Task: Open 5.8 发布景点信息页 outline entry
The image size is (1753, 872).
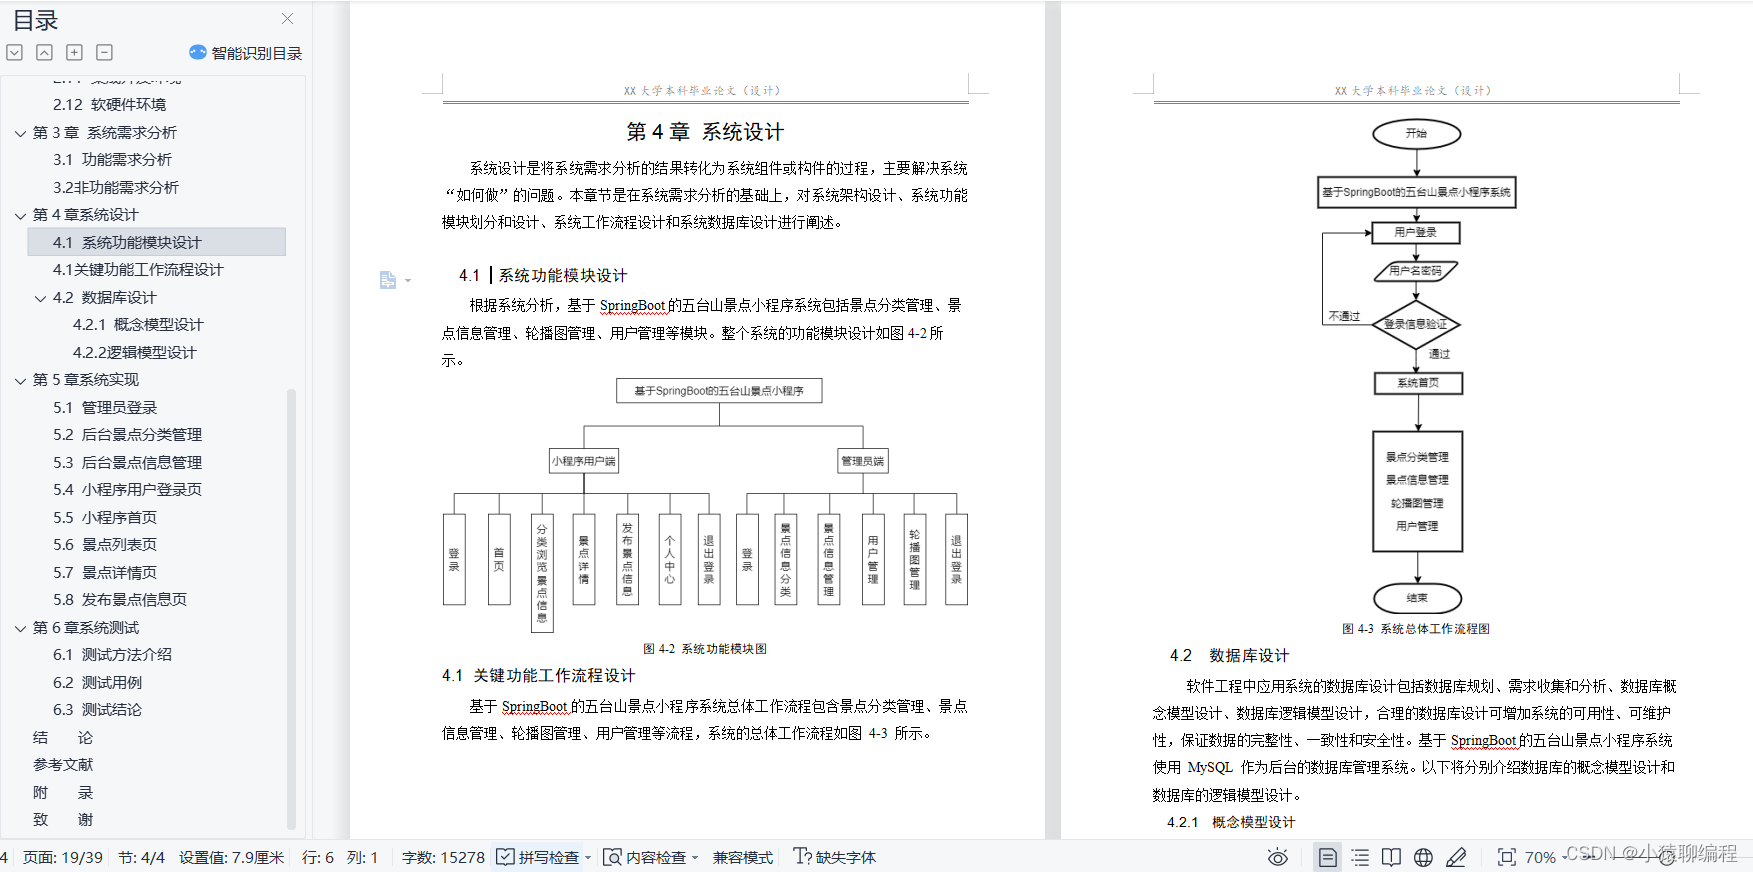Action: (x=120, y=600)
